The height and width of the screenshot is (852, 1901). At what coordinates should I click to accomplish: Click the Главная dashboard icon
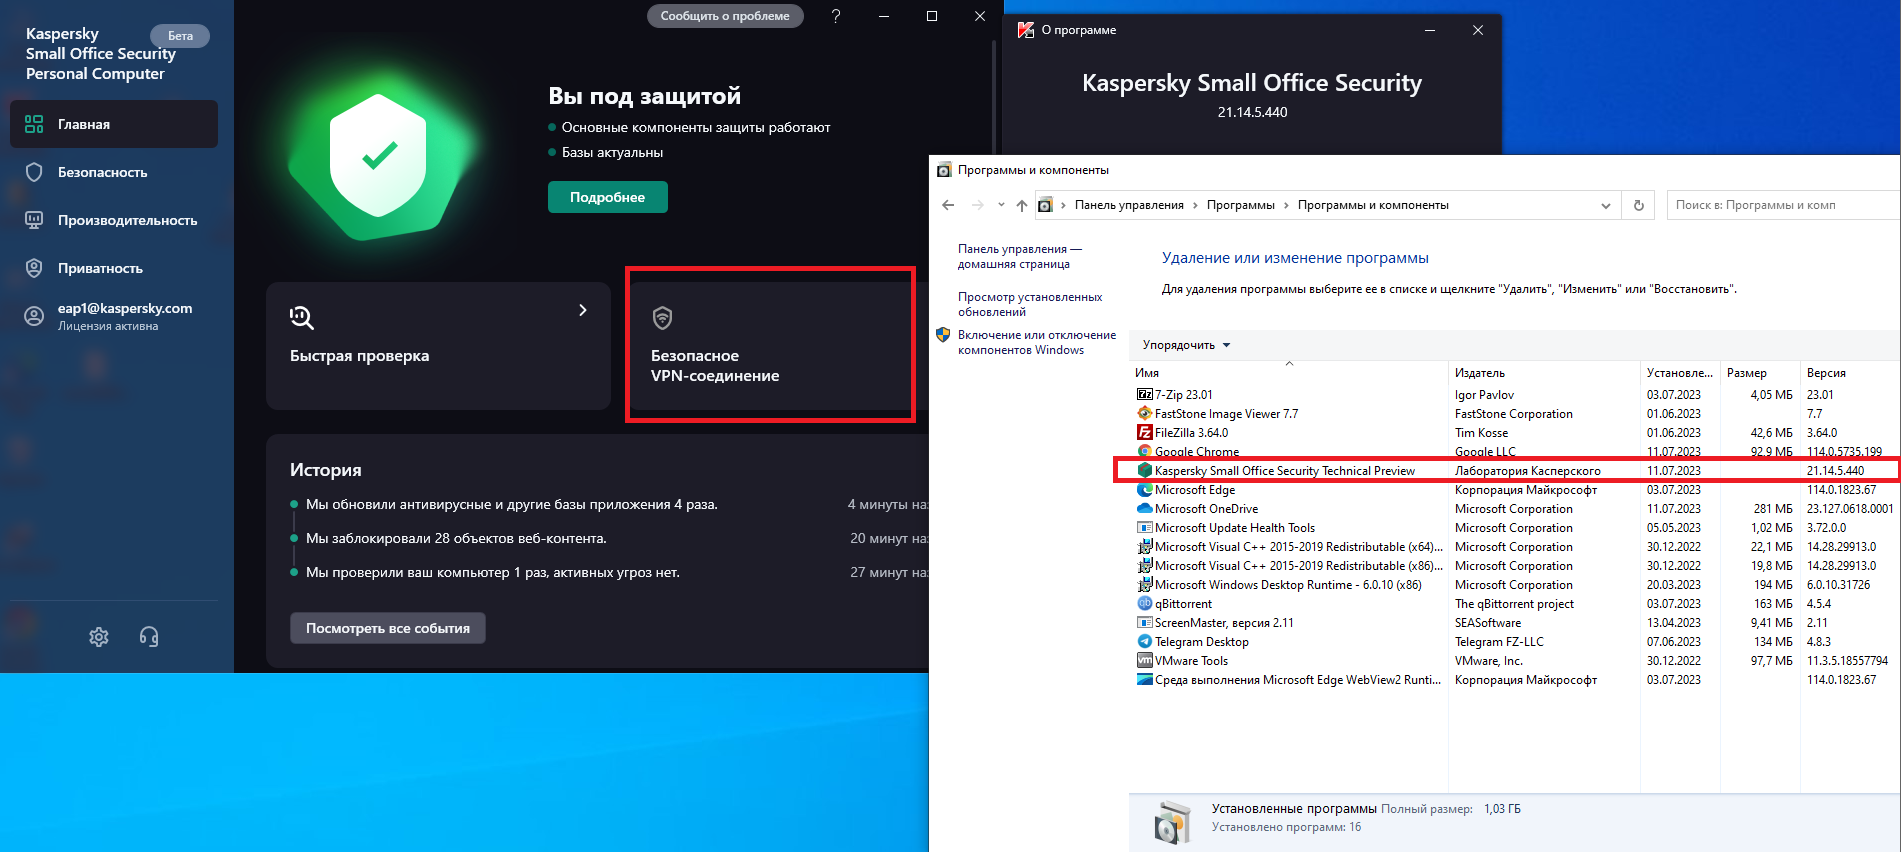pos(34,124)
